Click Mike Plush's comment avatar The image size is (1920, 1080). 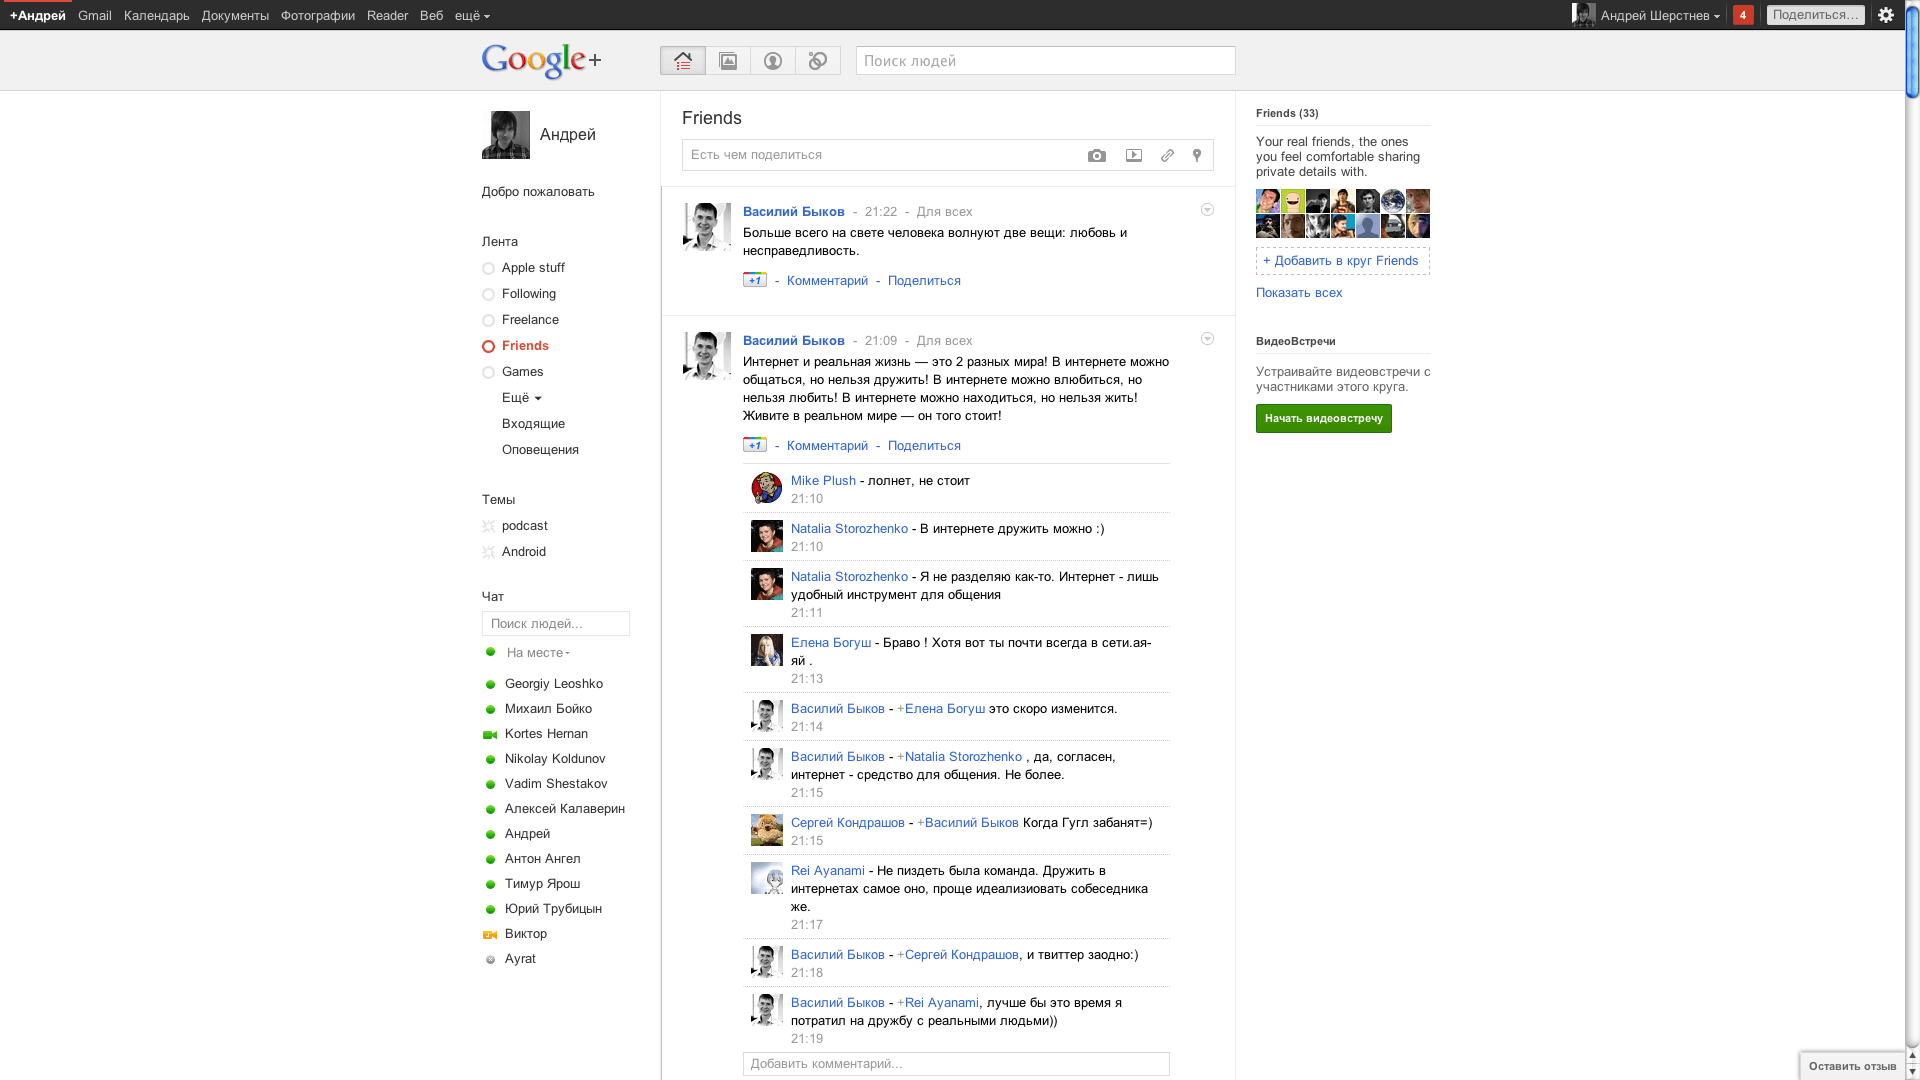pos(767,488)
